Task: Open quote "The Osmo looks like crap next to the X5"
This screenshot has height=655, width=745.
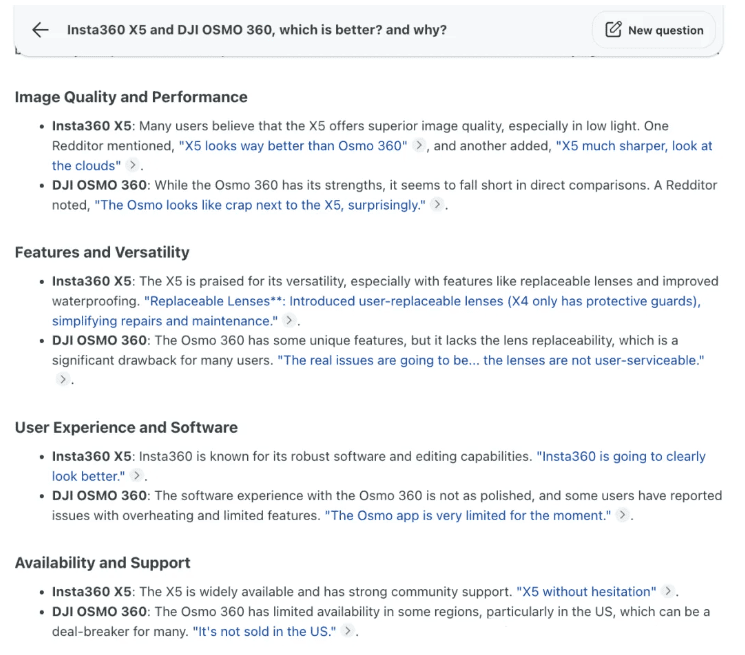Action: [x=260, y=205]
